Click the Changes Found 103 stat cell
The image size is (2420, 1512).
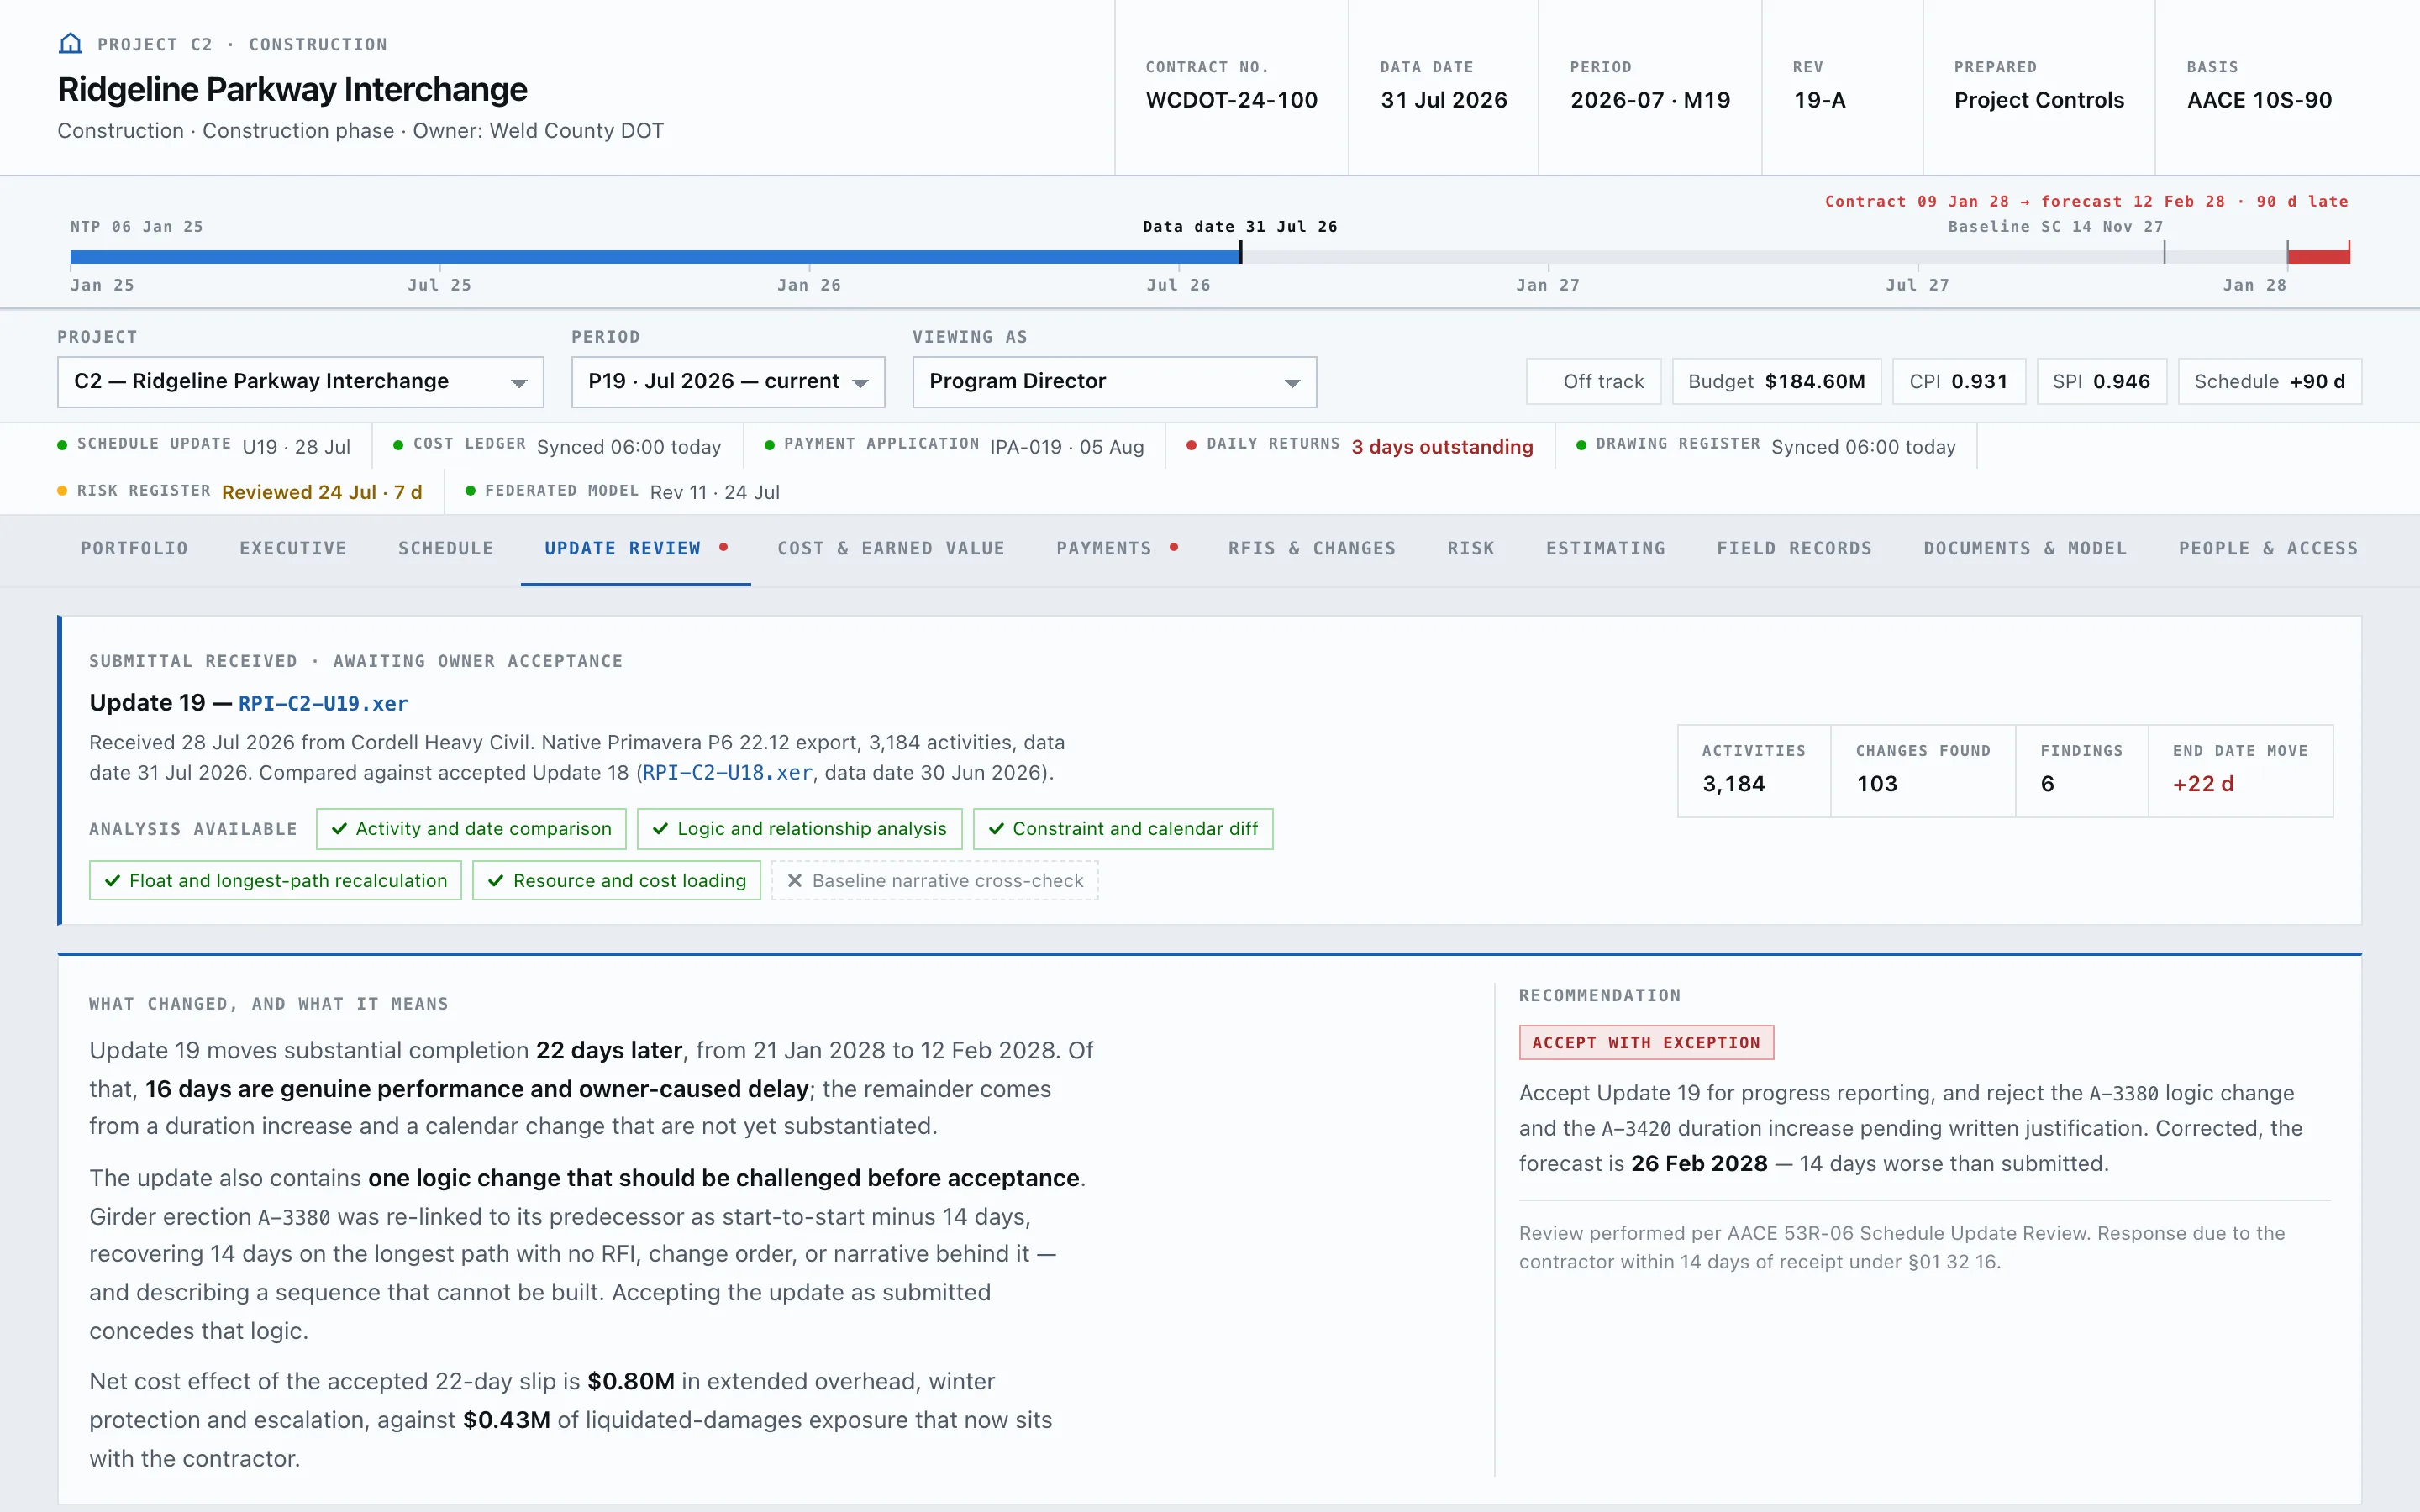pyautogui.click(x=1922, y=771)
